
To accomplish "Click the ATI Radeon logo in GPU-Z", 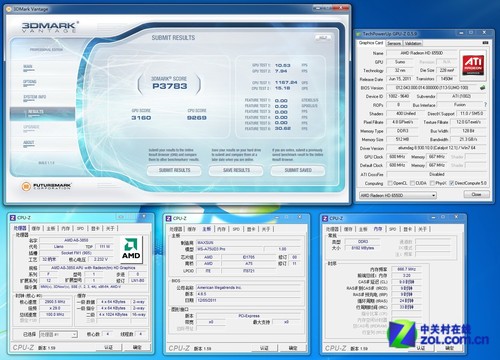I will 473,65.
